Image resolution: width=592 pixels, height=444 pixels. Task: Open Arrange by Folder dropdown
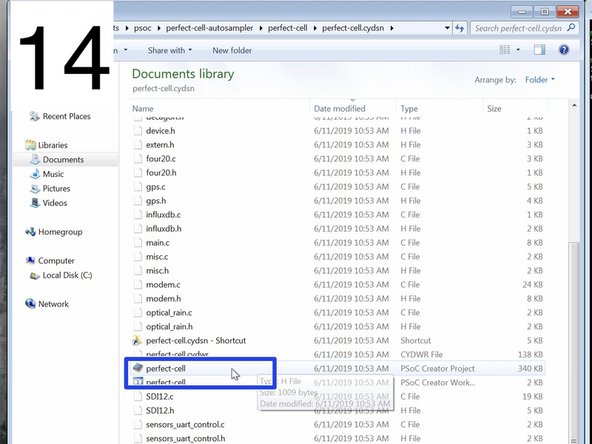pos(540,80)
